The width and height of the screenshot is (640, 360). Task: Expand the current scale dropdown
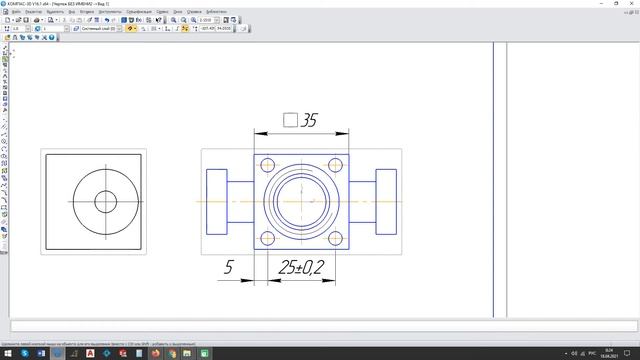(217, 20)
